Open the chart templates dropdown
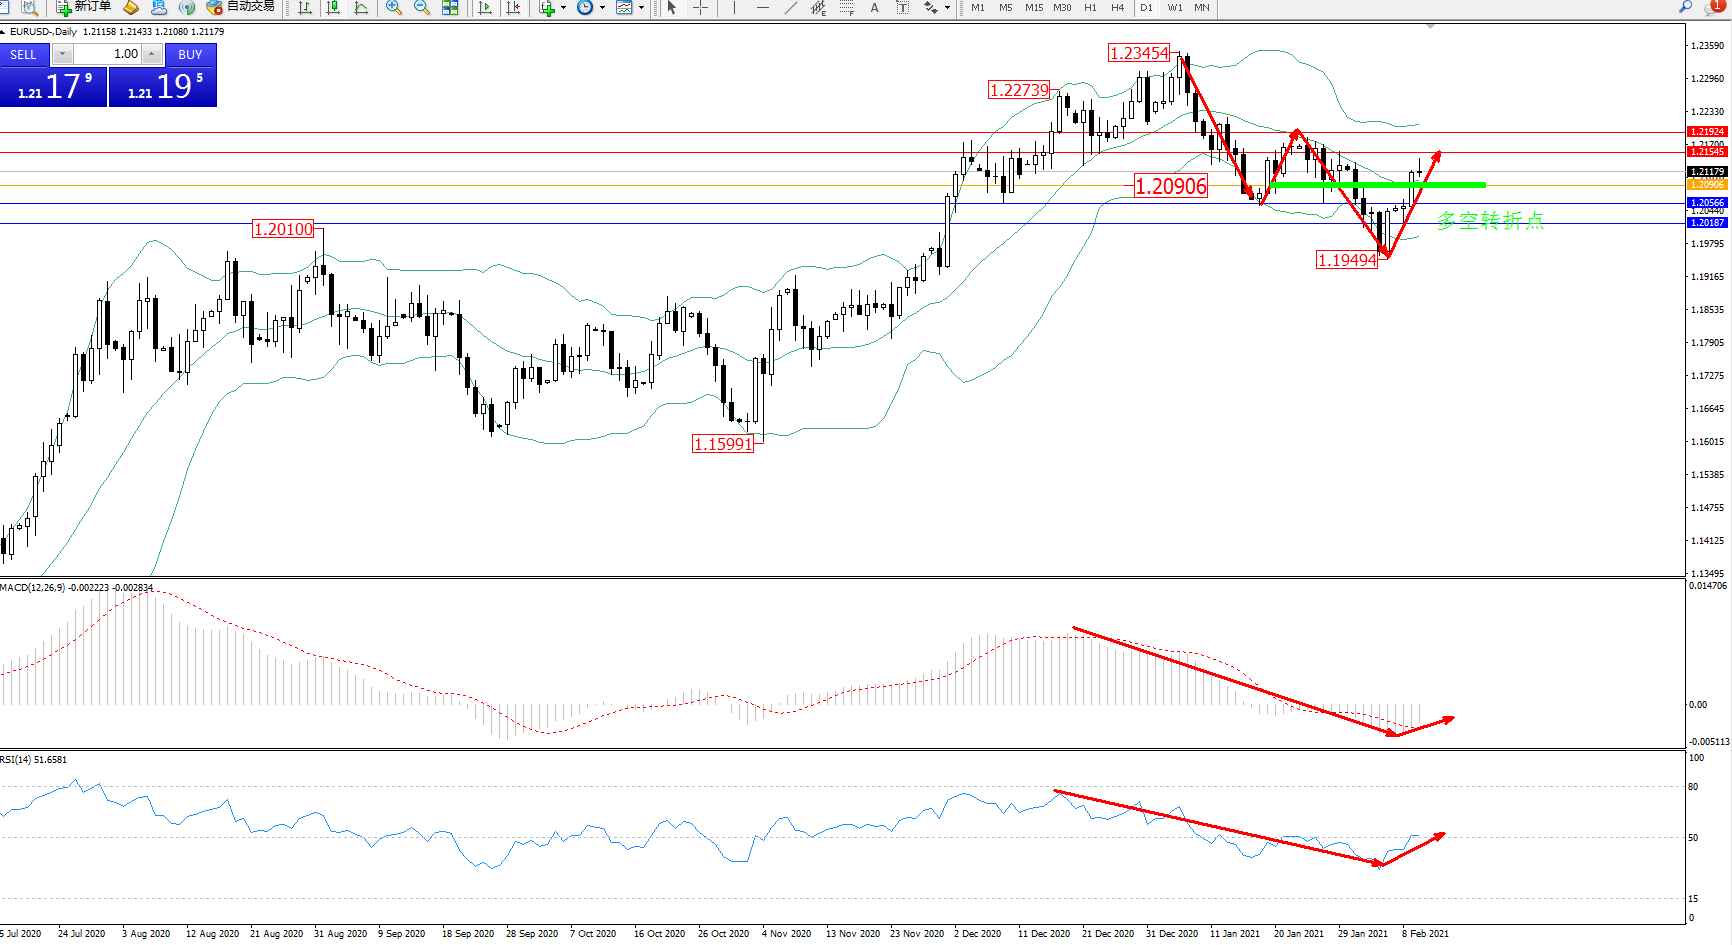Screen dimensions: 1732x945 click(641, 8)
